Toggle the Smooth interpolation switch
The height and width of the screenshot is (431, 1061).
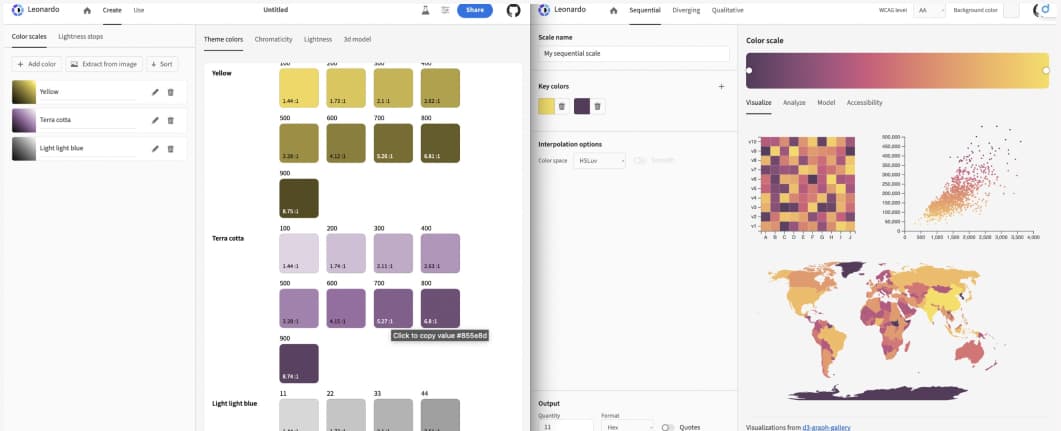click(x=640, y=160)
